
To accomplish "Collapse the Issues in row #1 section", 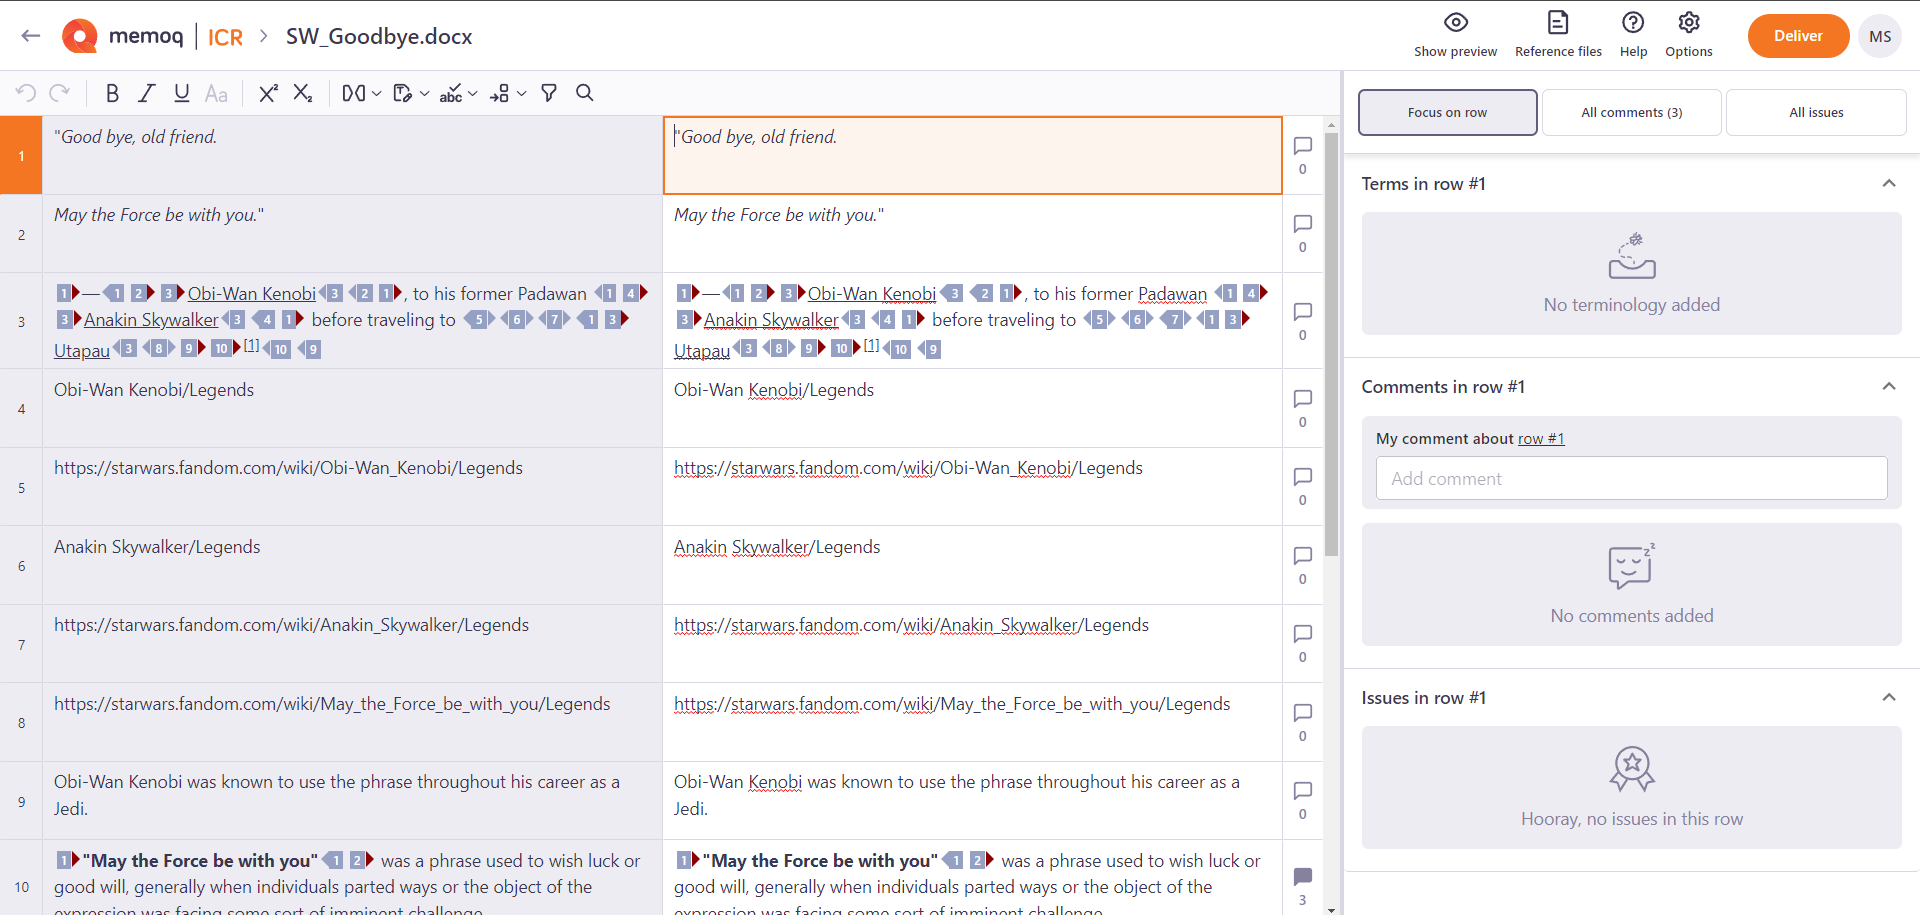I will 1889,697.
